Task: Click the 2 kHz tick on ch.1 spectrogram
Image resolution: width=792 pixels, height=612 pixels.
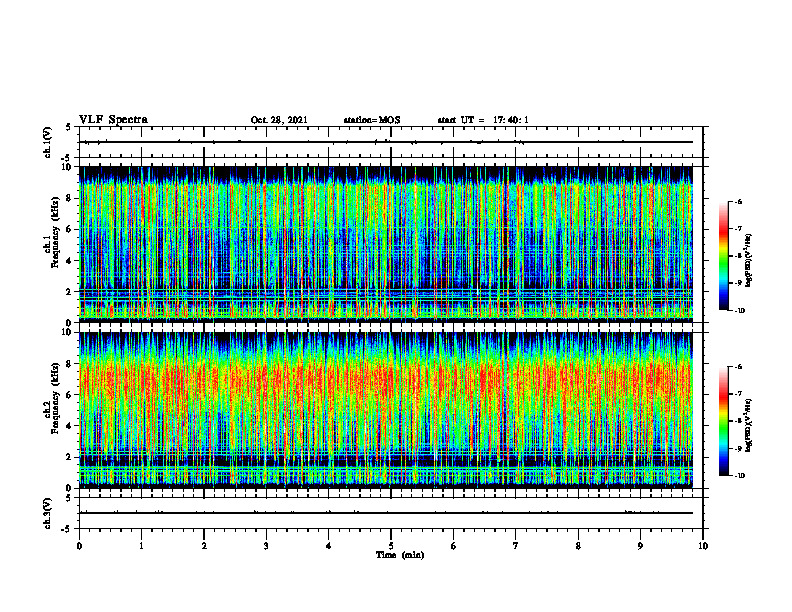Action: coord(69,292)
